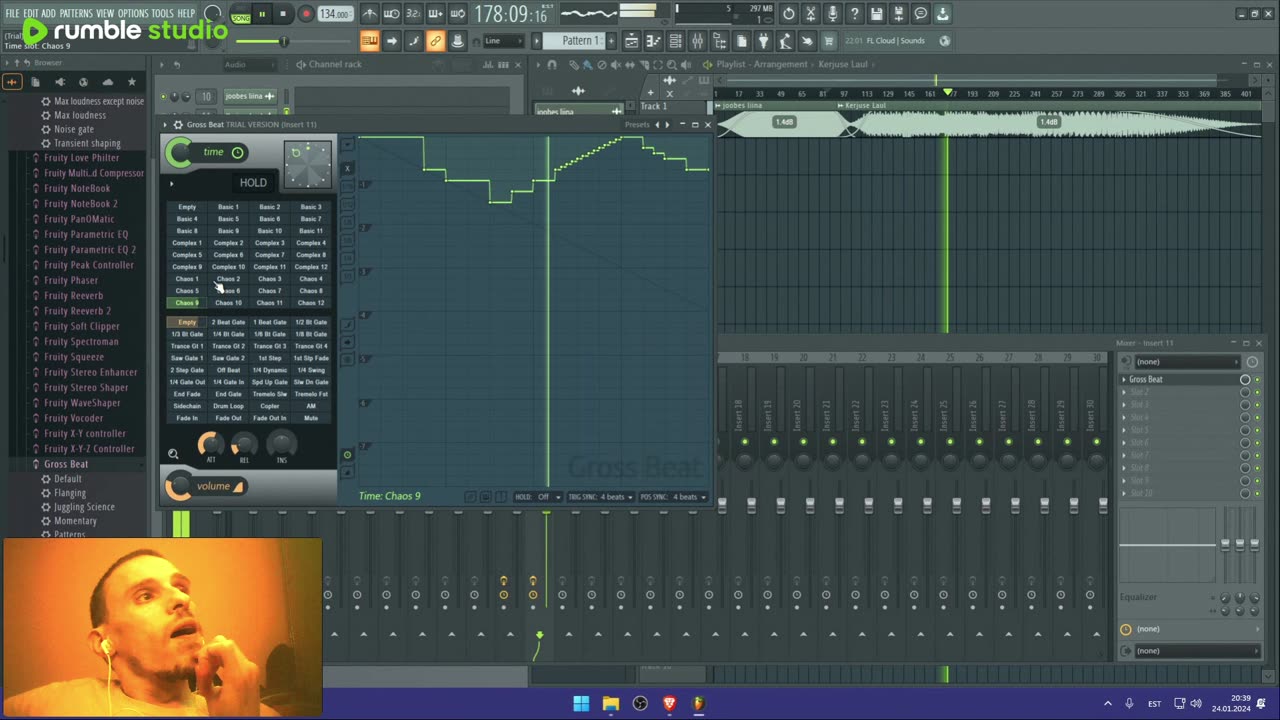Click the help question mark icon
The height and width of the screenshot is (720, 1280).
pos(855,14)
